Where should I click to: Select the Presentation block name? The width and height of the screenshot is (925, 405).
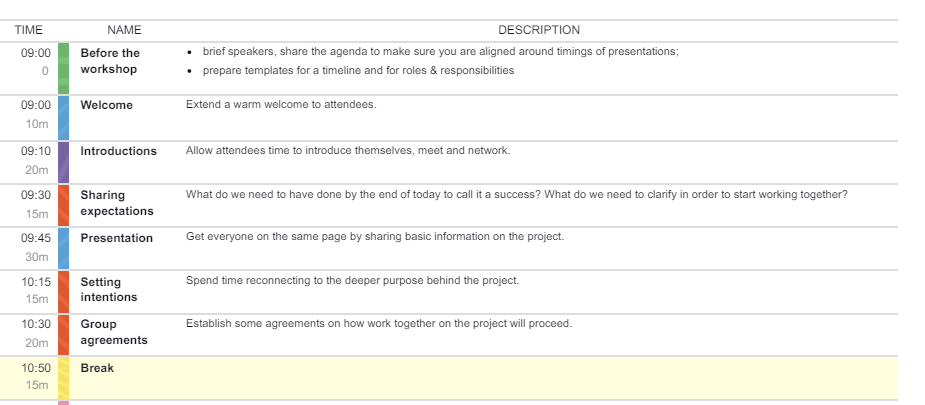(117, 238)
